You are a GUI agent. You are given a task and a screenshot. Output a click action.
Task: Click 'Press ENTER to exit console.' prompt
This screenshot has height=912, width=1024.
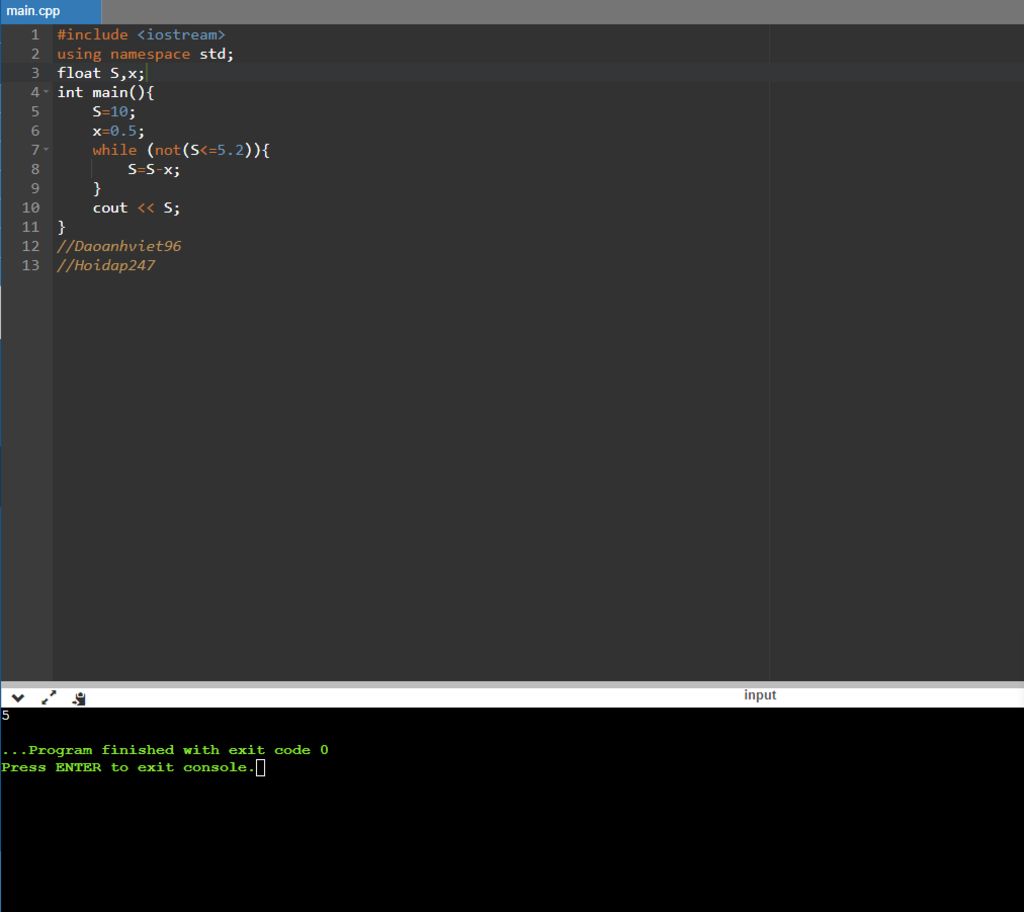pos(128,768)
